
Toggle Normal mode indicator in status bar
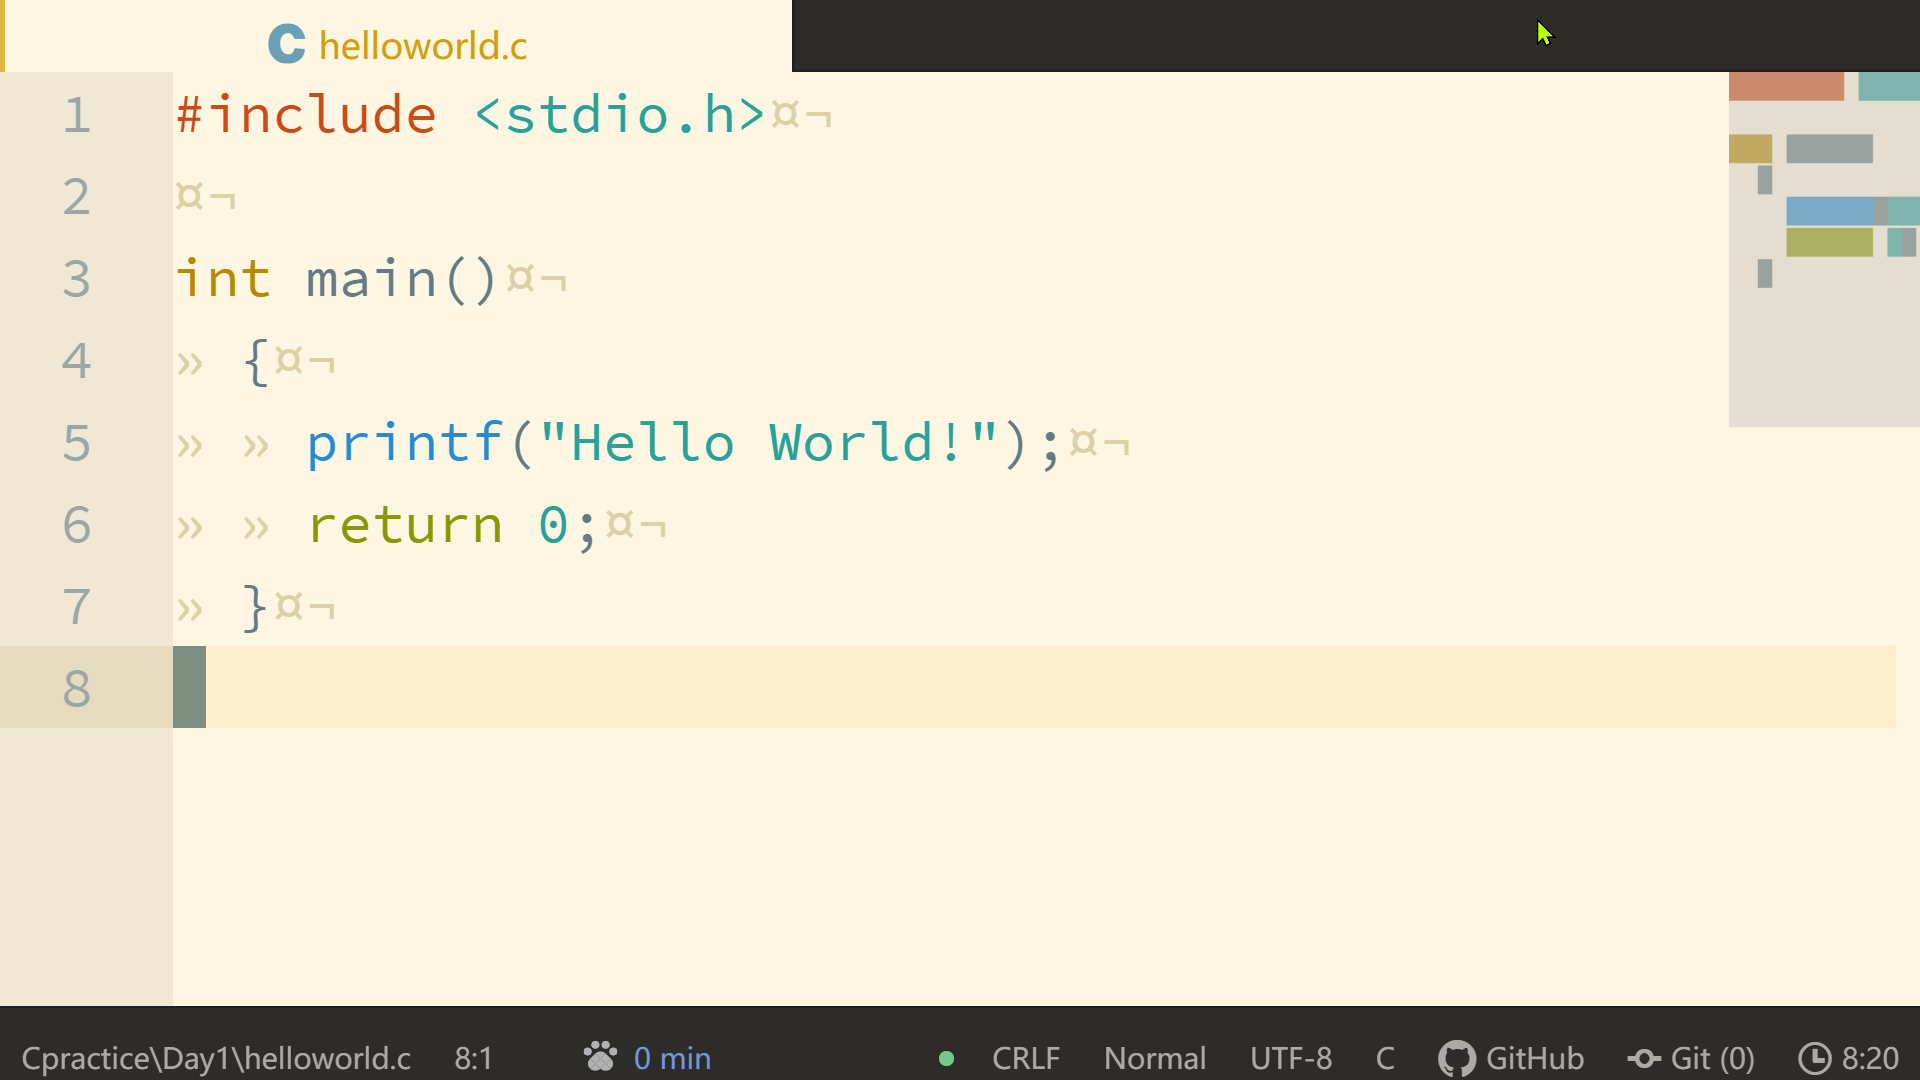[1154, 1058]
